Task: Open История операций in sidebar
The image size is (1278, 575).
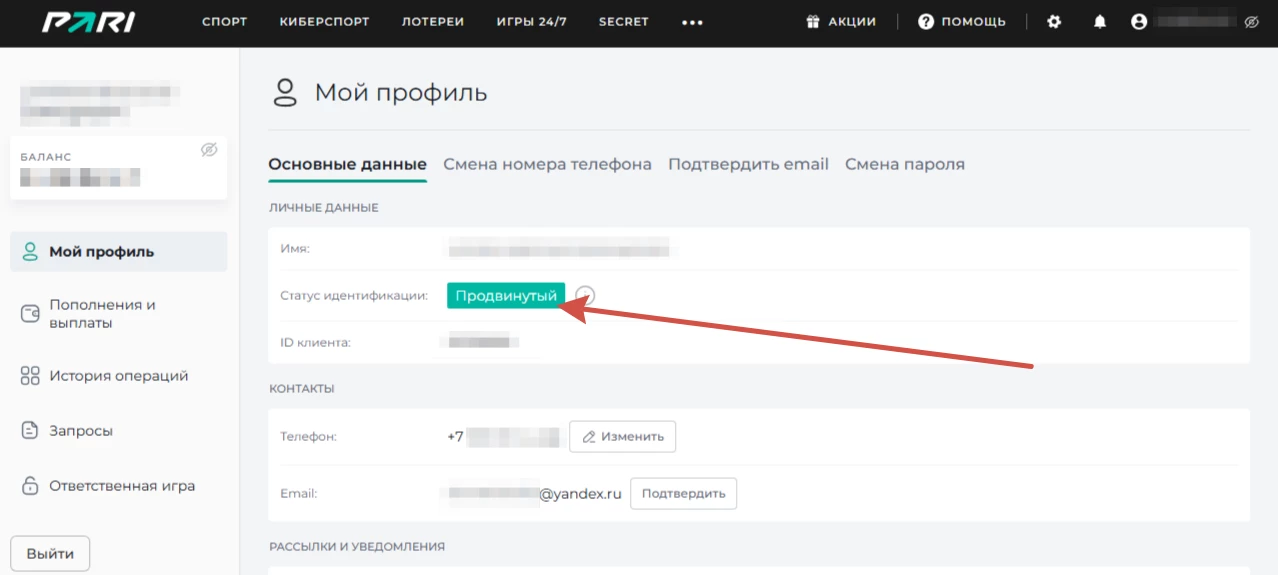Action: pyautogui.click(x=118, y=377)
